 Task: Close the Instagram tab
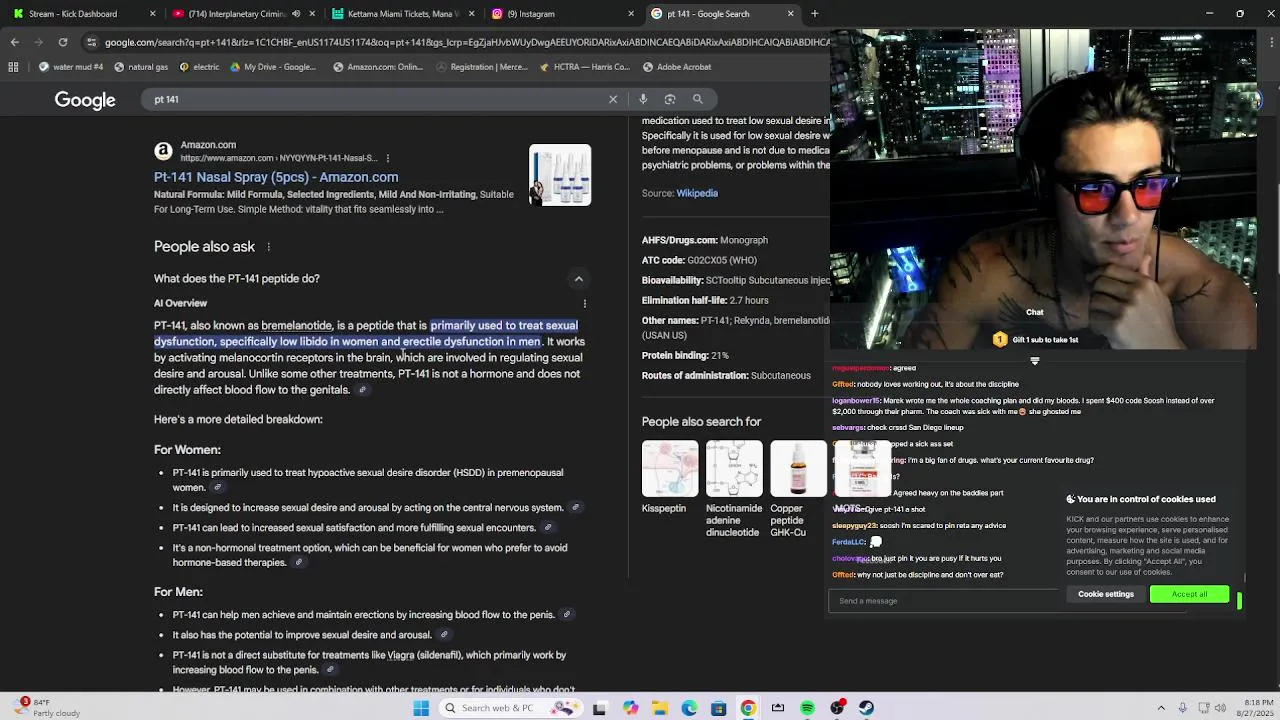click(x=631, y=14)
